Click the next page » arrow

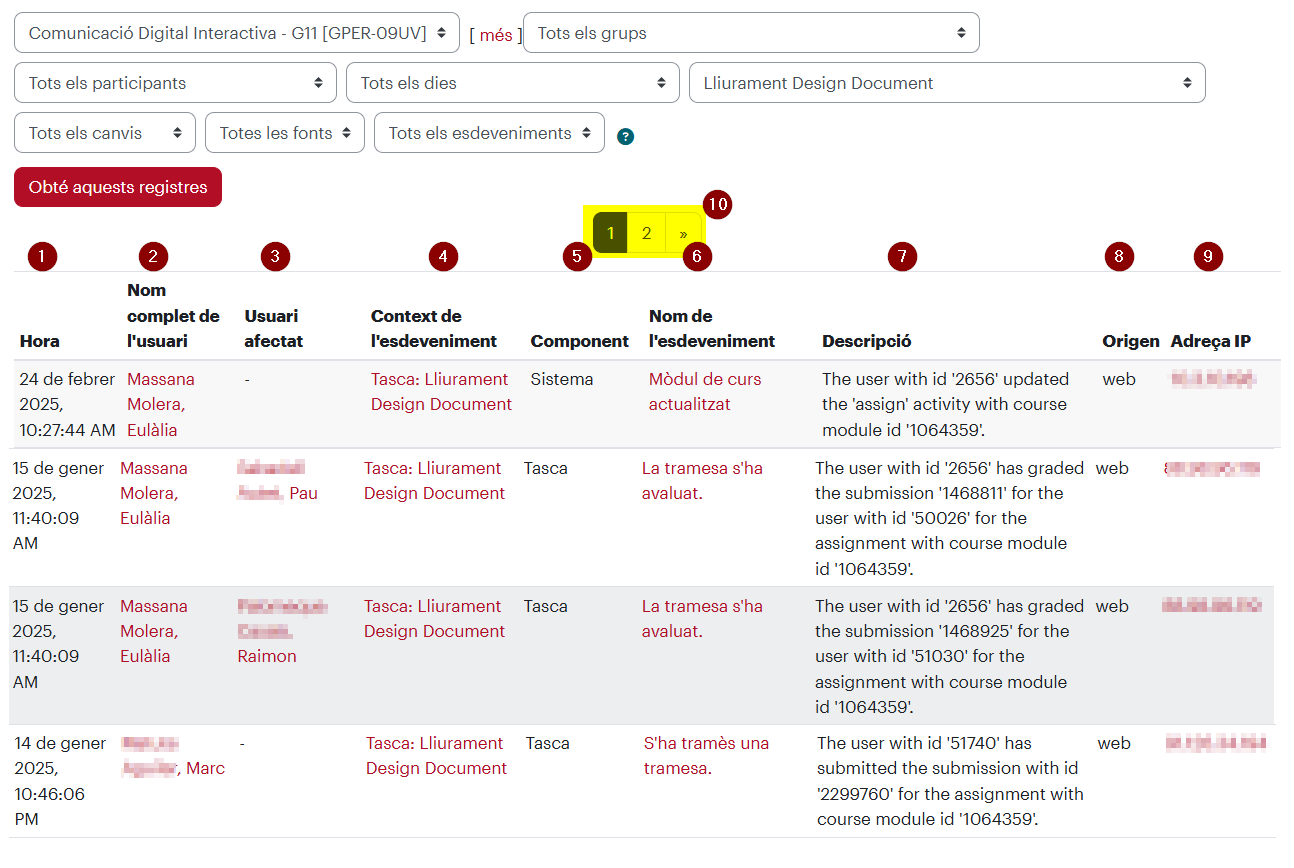[x=683, y=233]
